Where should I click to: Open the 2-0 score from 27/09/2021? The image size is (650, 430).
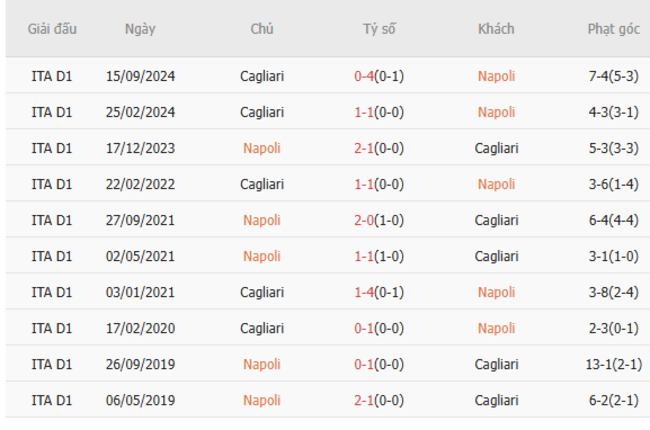click(x=364, y=220)
